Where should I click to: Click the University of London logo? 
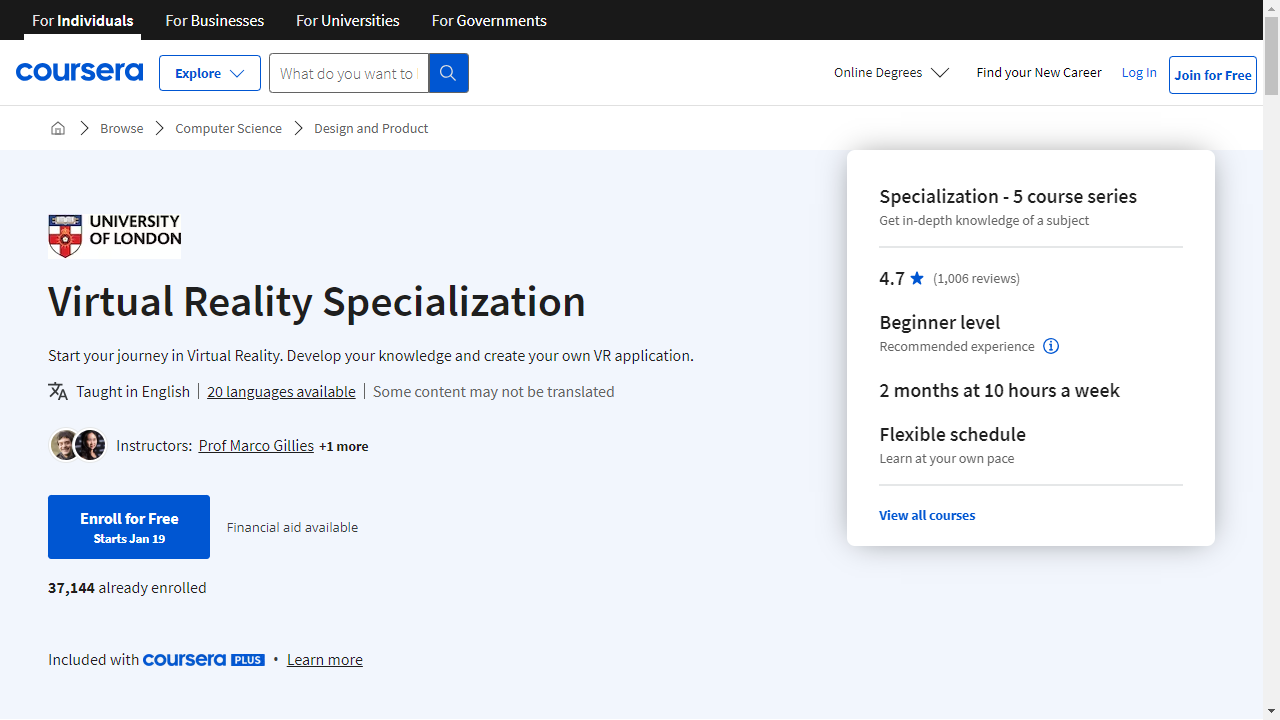[115, 236]
